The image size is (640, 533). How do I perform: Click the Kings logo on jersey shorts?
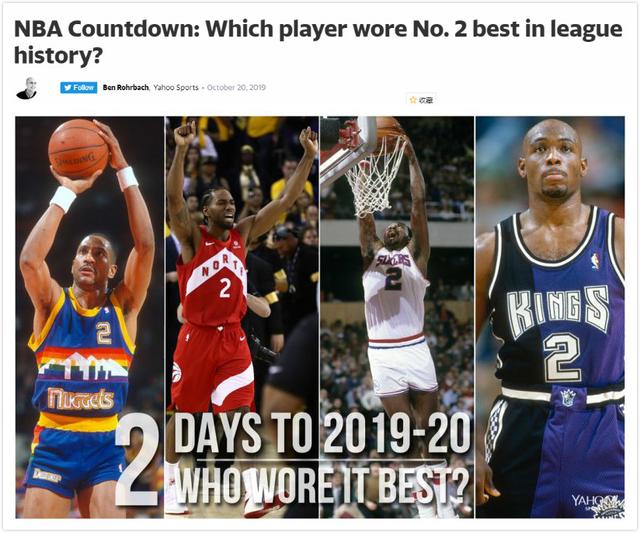pyautogui.click(x=567, y=398)
